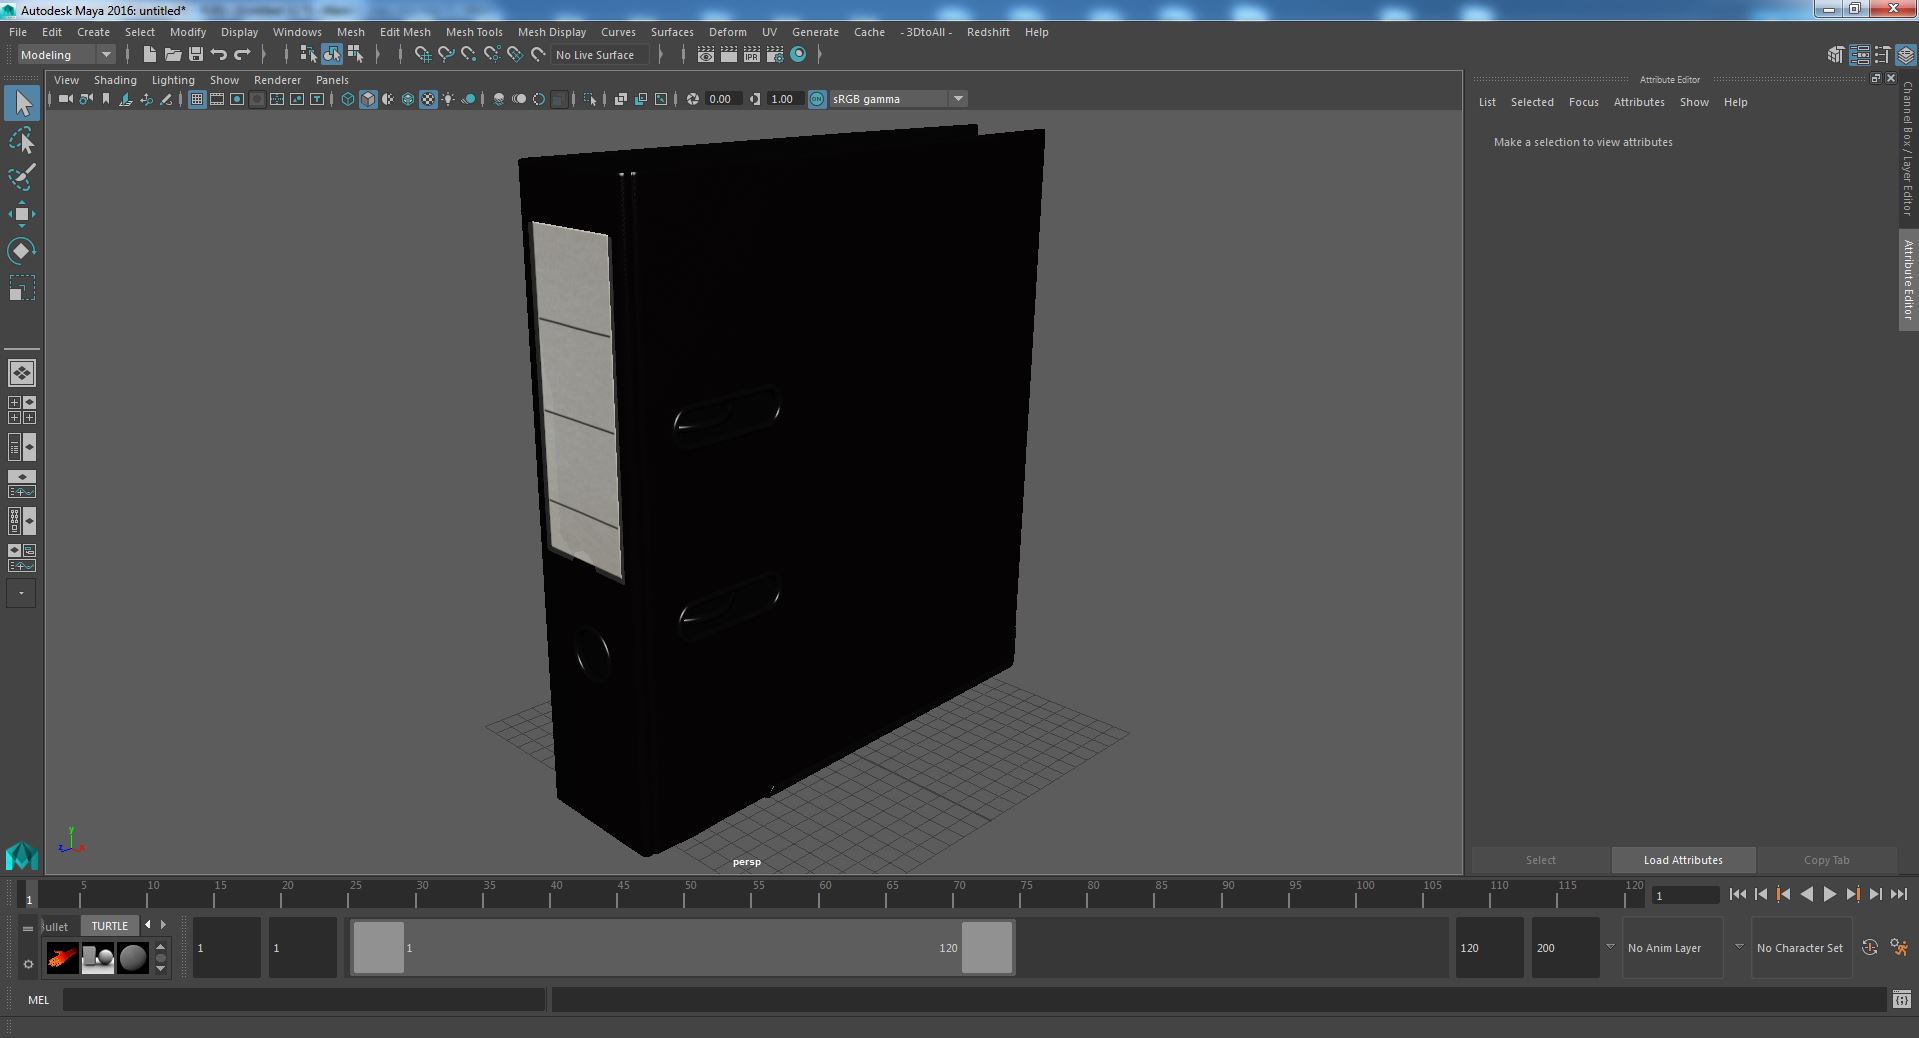Screen dimensions: 1919x1038
Task: Toggle snap to points
Action: tap(469, 55)
